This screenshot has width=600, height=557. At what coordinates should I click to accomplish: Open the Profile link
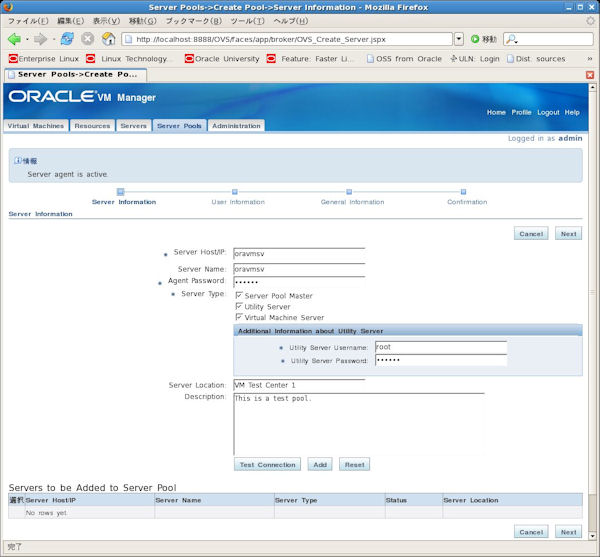522,112
